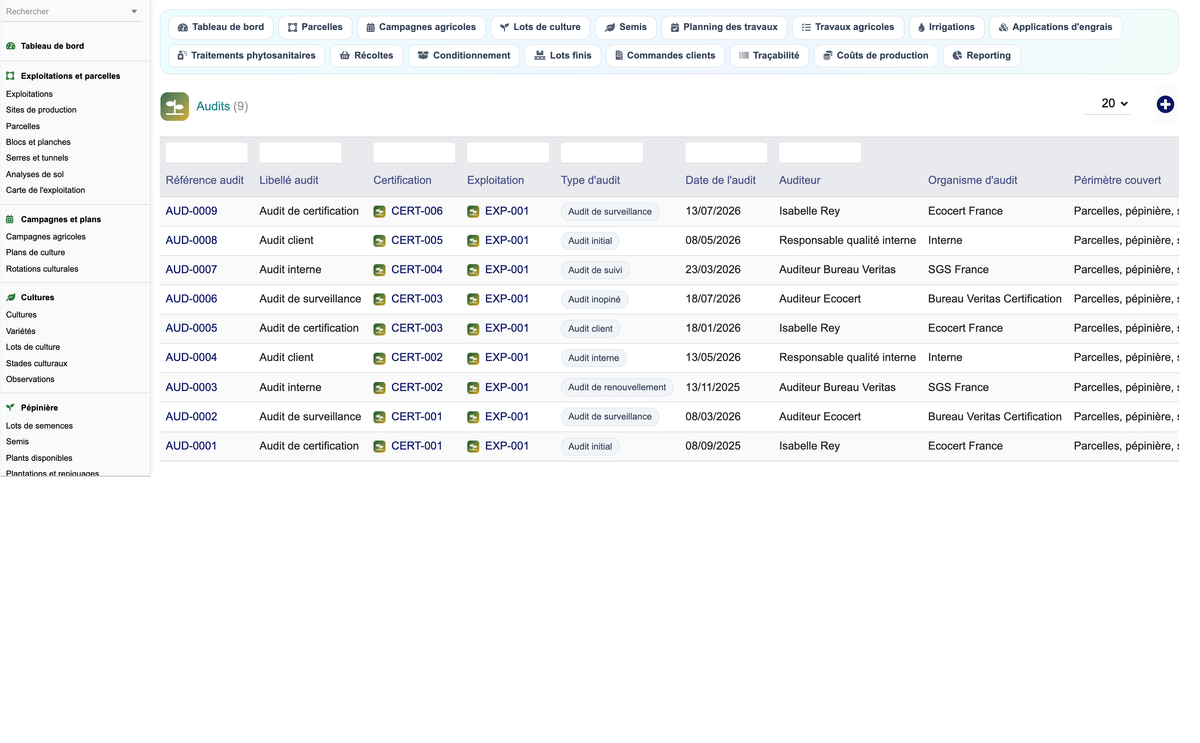Viewport: 1200px width, 743px height.
Task: Click exploitation icon in AUD-0006 row
Action: click(x=473, y=299)
